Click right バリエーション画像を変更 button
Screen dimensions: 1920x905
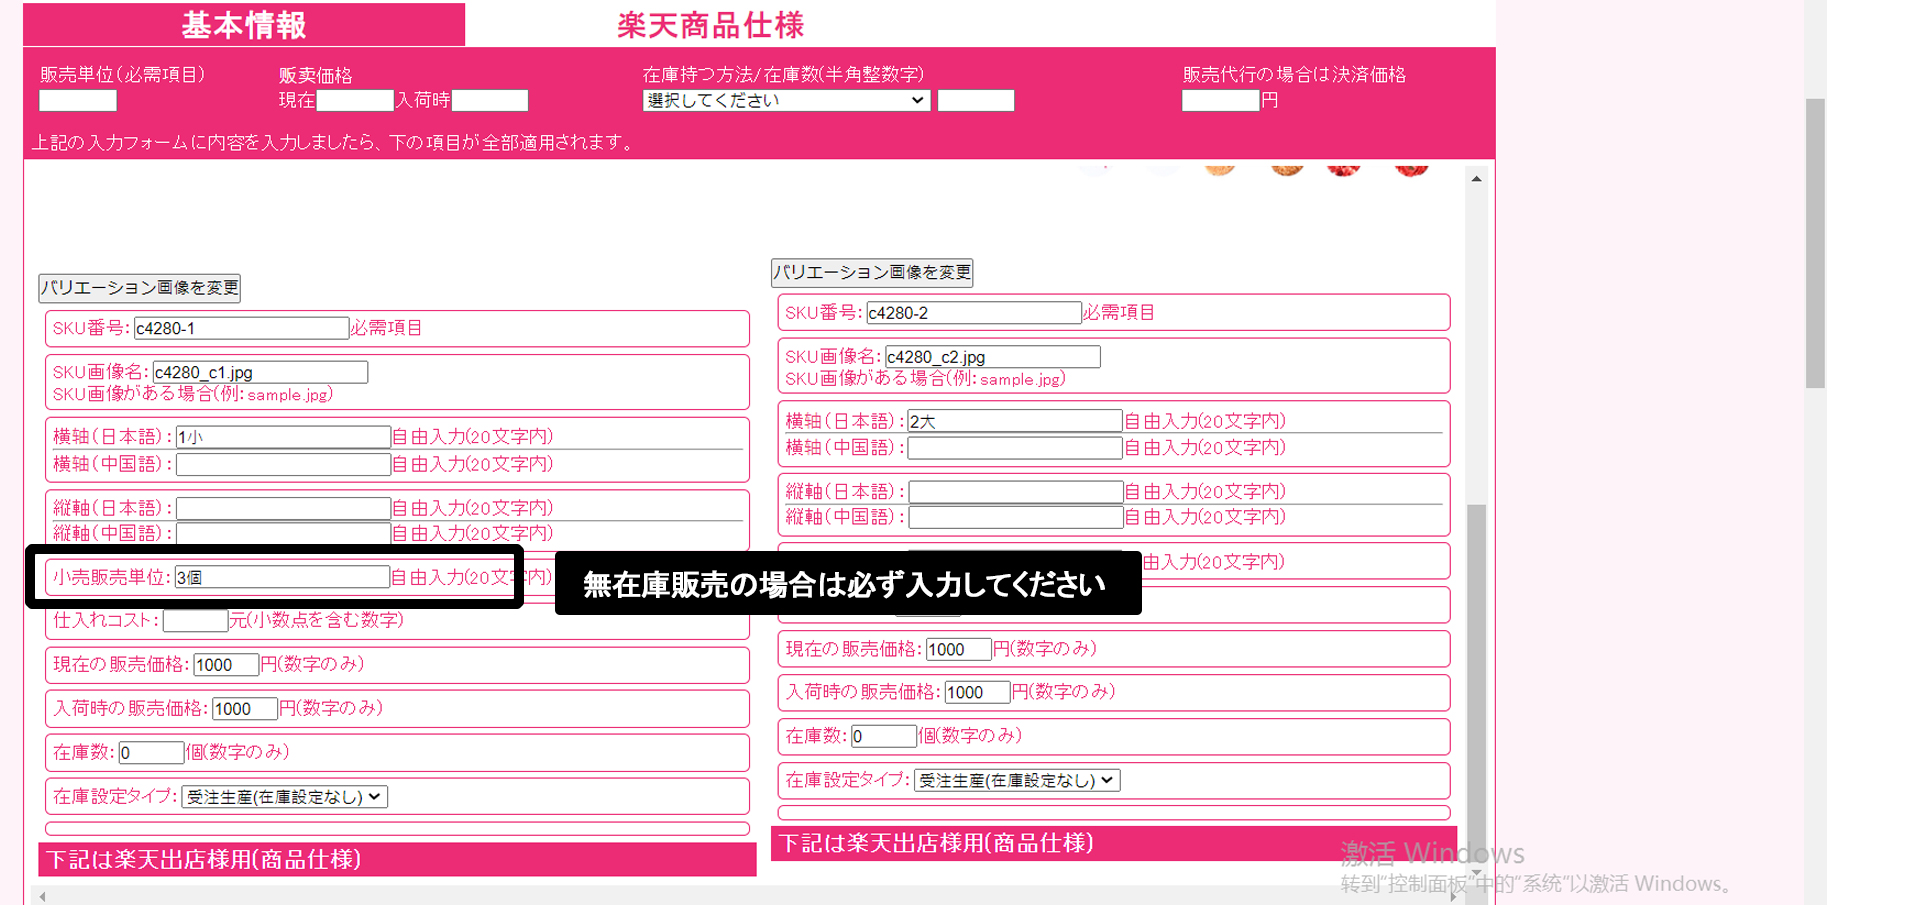point(872,272)
